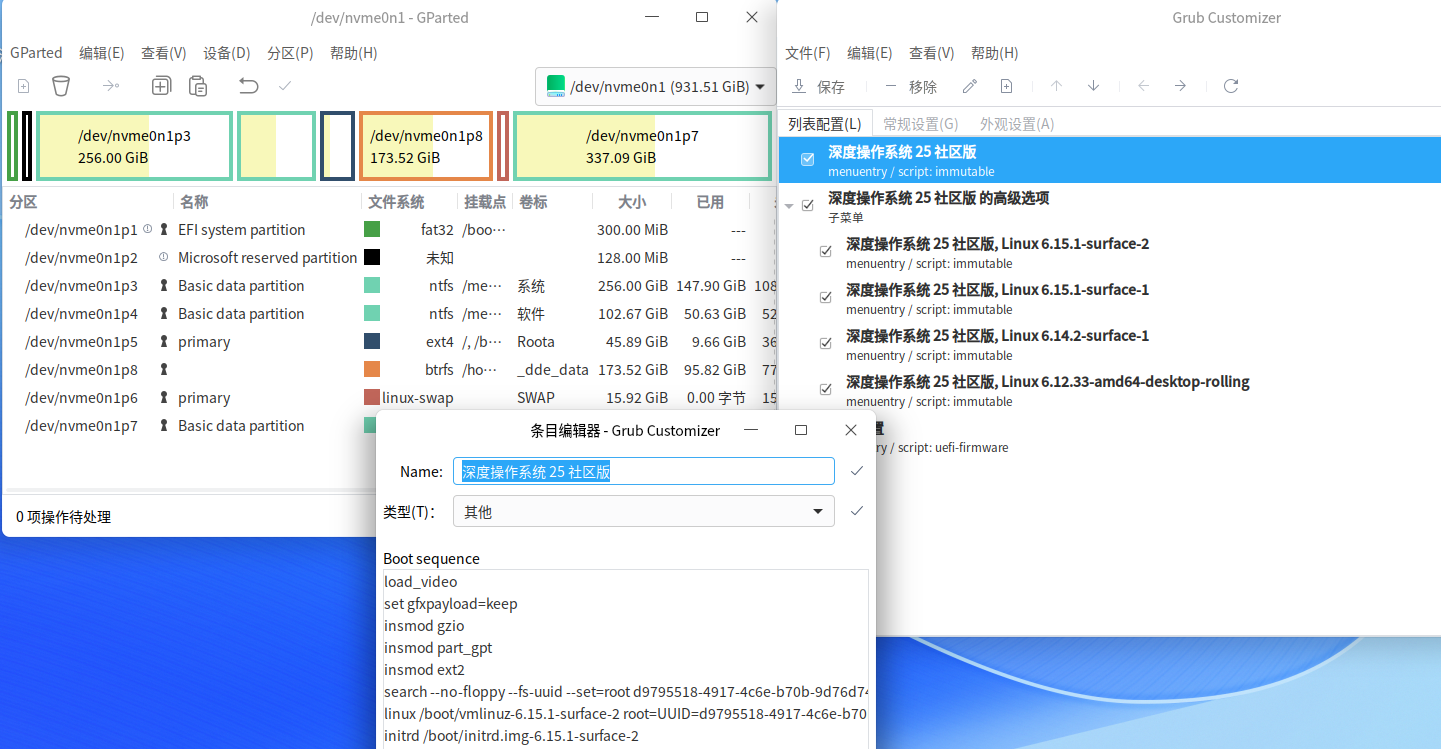Click the Name input field in the entry editor

[x=644, y=471]
